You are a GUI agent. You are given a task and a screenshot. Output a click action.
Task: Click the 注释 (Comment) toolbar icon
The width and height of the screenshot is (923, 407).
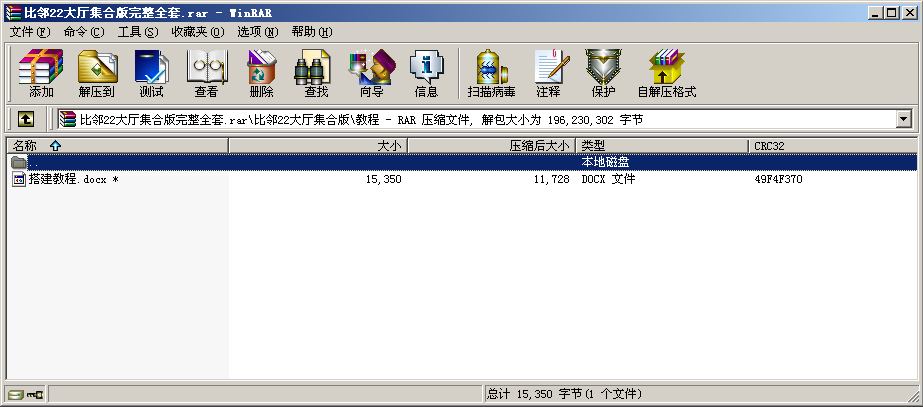click(548, 73)
